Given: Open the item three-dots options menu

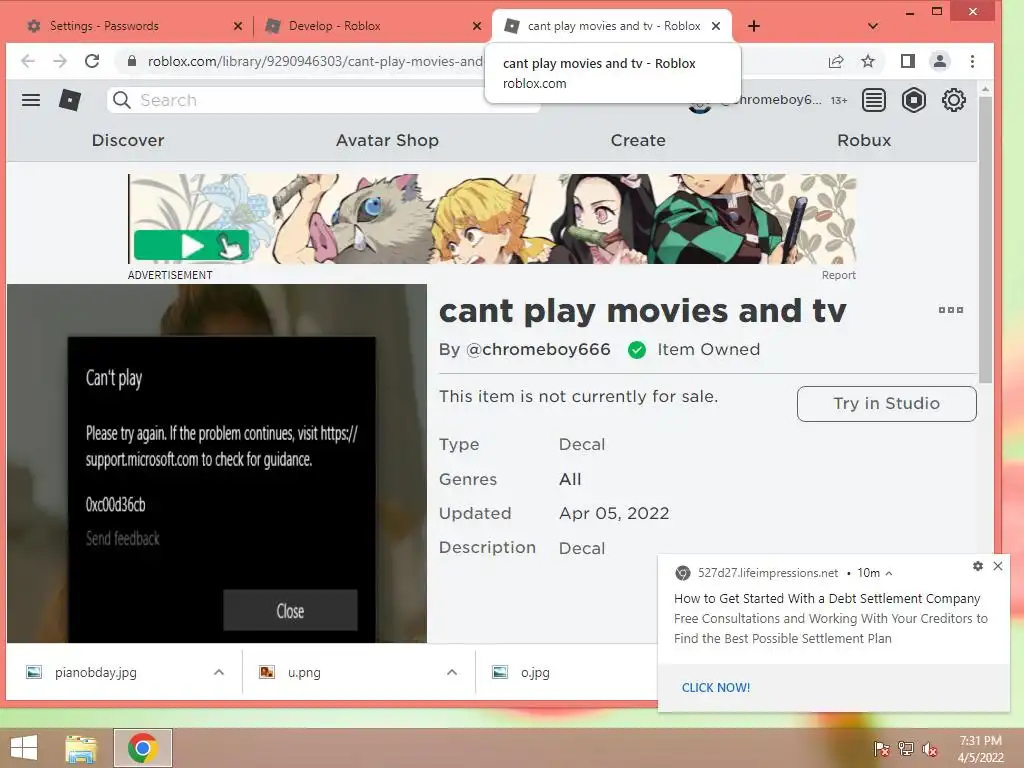Looking at the screenshot, I should pos(951,310).
